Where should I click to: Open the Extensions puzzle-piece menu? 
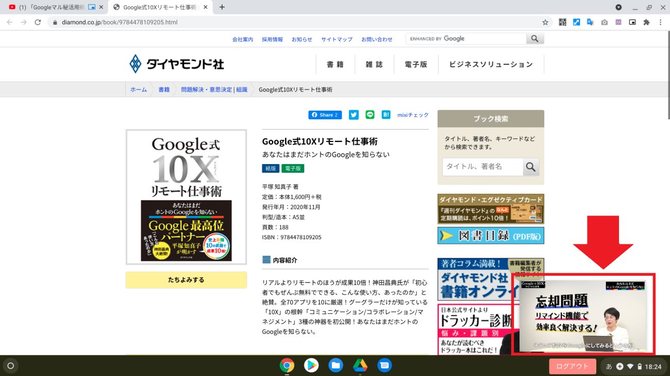point(646,22)
